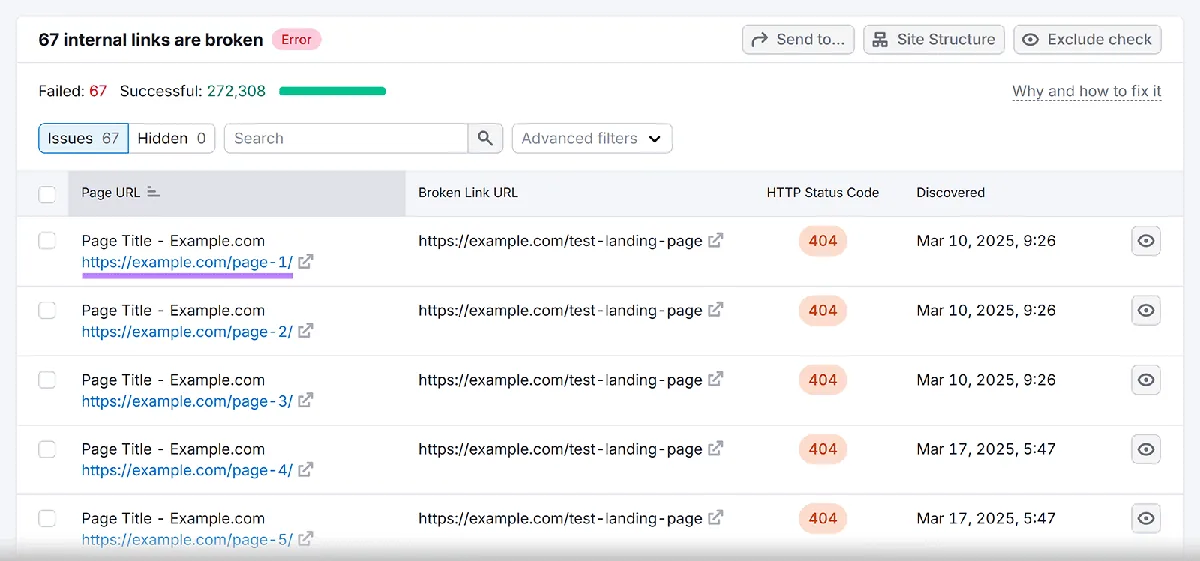Open broken link external icon in page-2 row
The width and height of the screenshot is (1200, 561).
716,310
